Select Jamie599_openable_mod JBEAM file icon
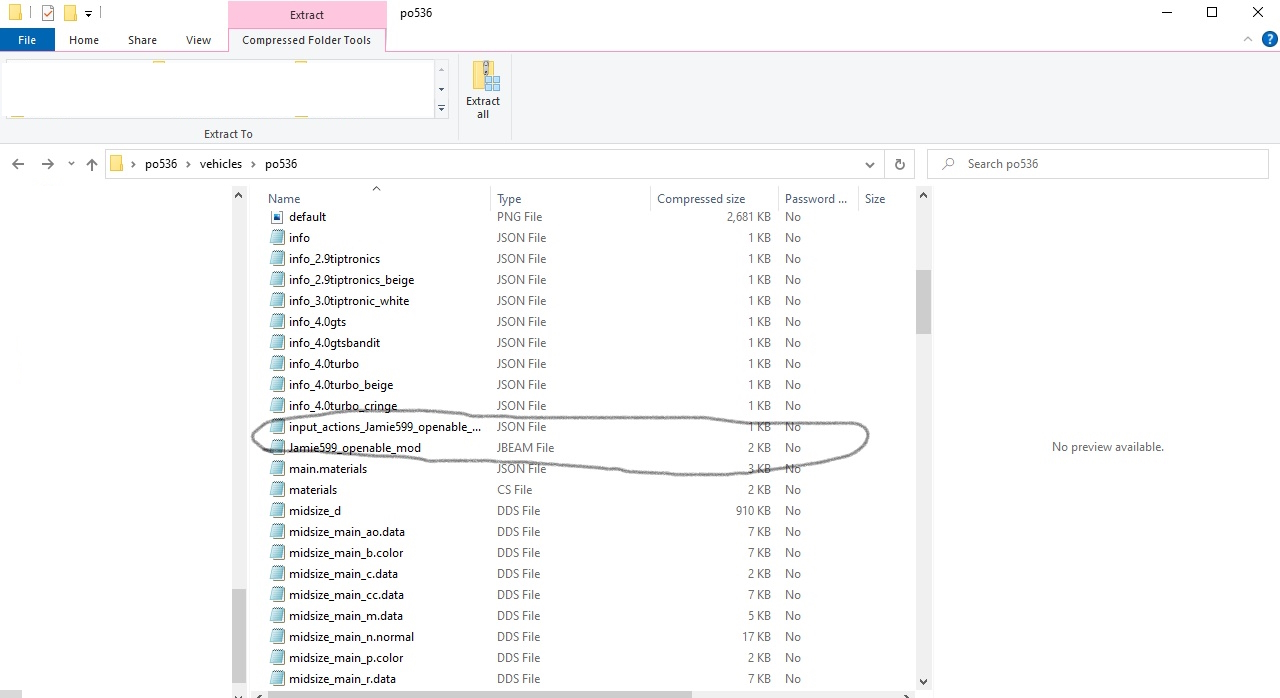 coord(278,448)
